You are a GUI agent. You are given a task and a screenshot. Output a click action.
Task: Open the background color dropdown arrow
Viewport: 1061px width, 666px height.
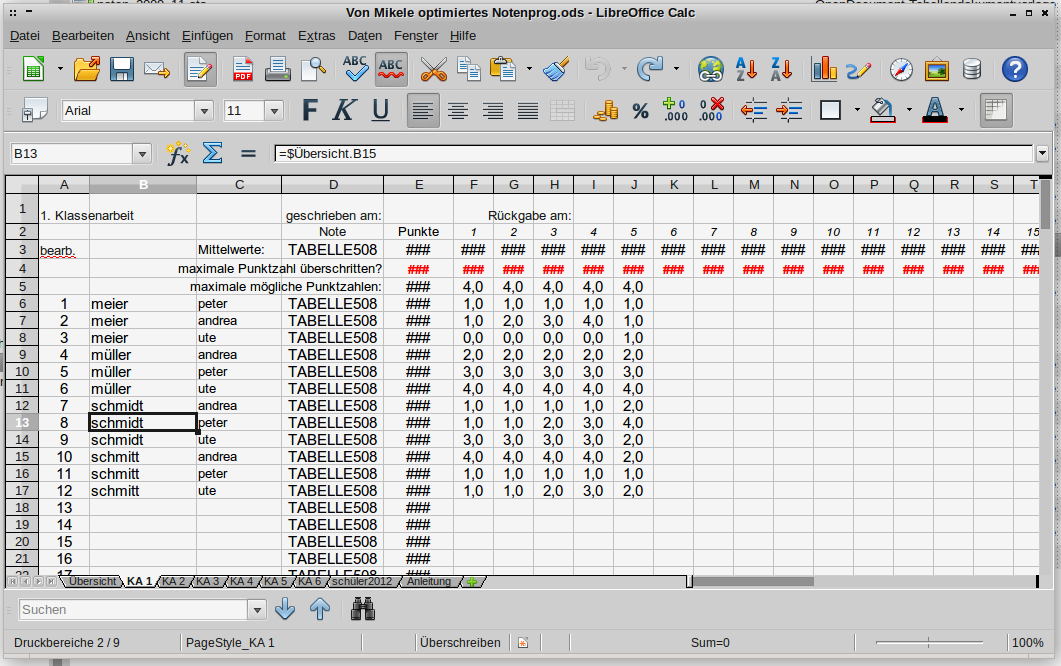[909, 110]
